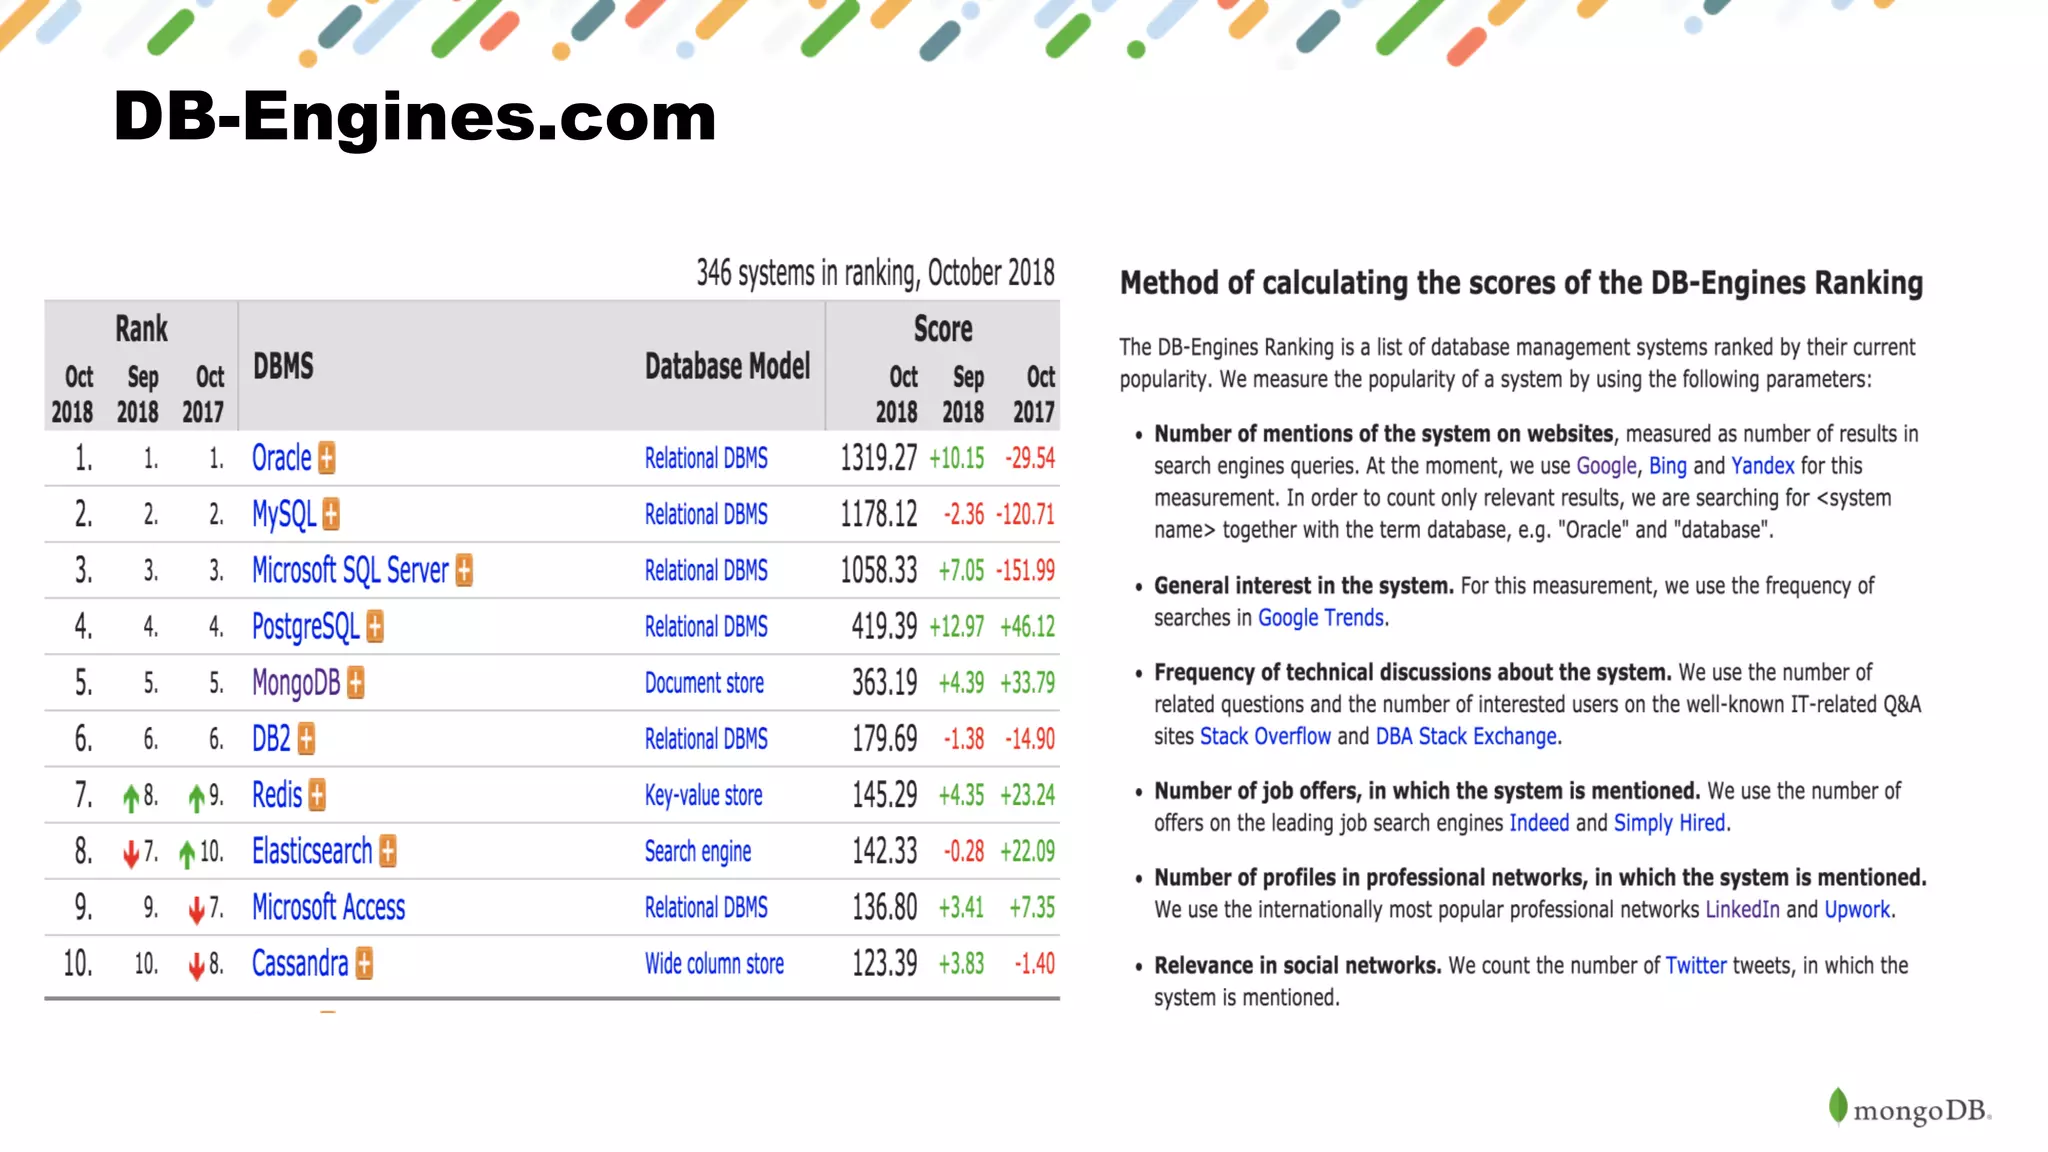Image resolution: width=2048 pixels, height=1152 pixels.
Task: Click the Twitter link
Action: [x=1695, y=966]
